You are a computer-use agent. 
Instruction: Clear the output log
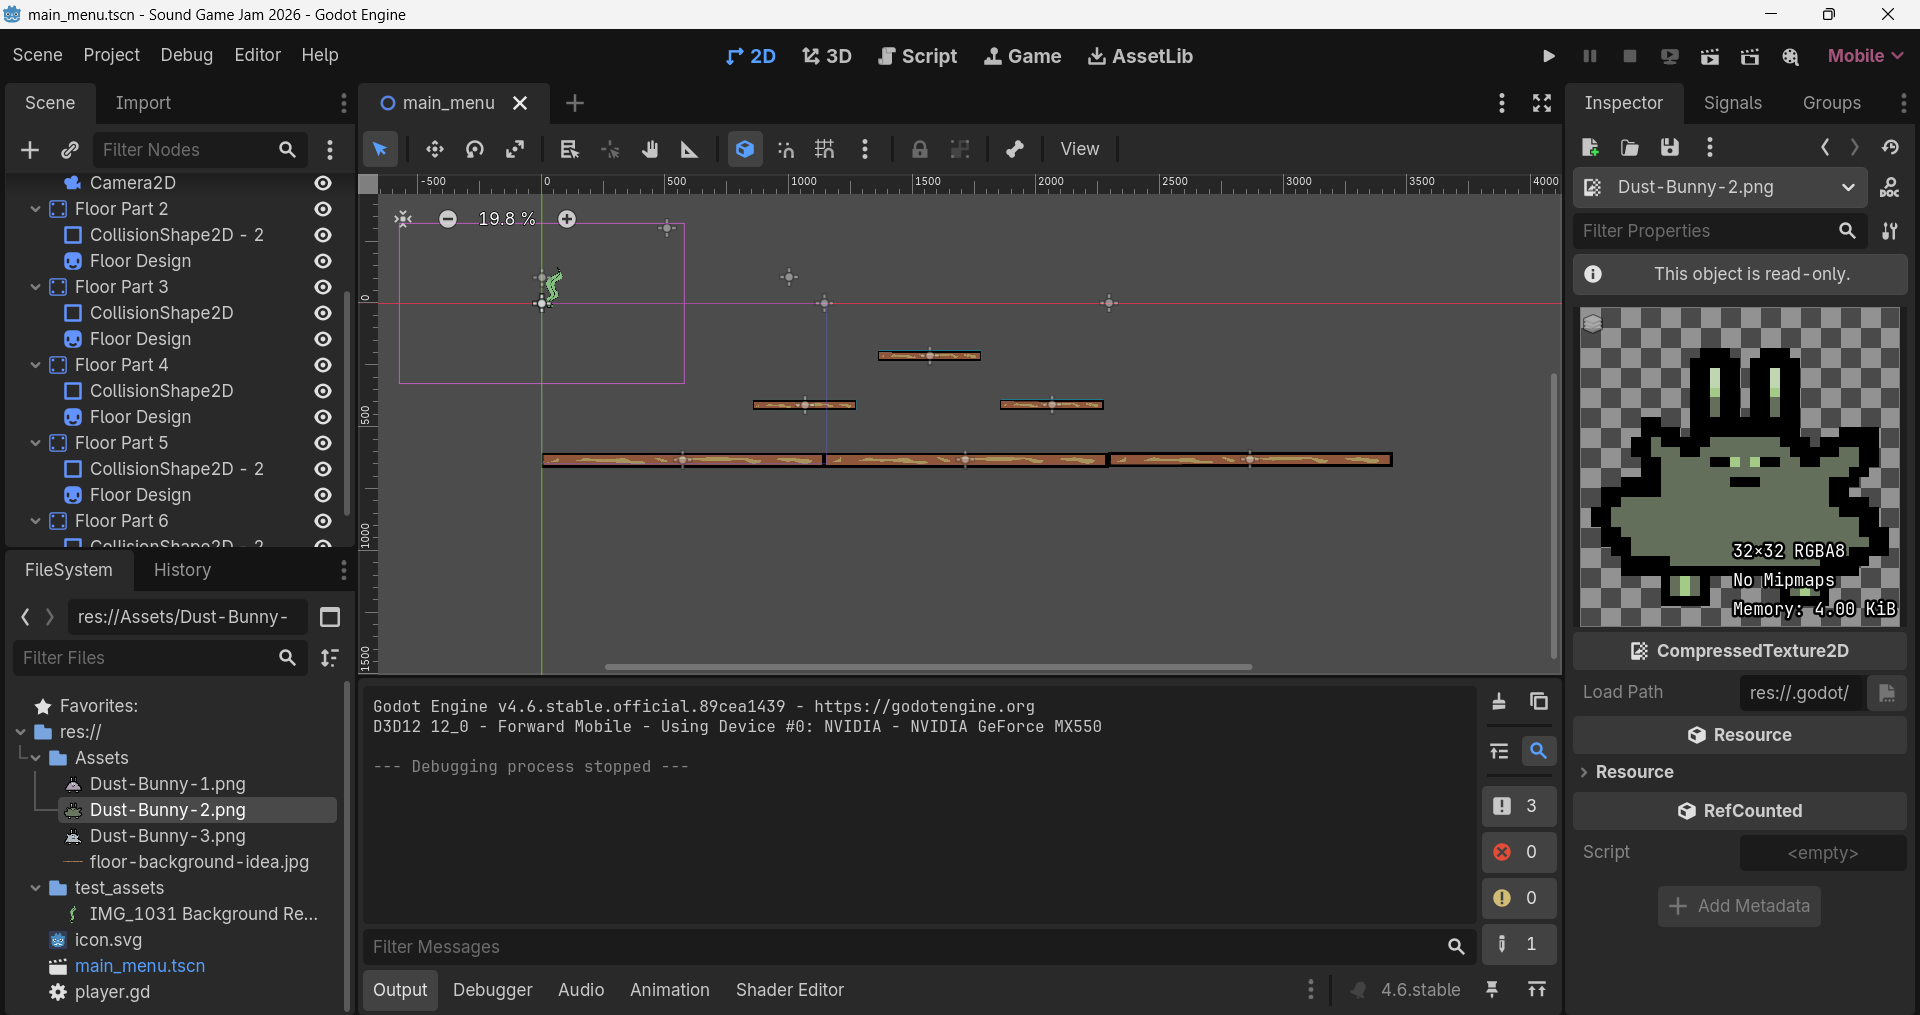pos(1499,701)
